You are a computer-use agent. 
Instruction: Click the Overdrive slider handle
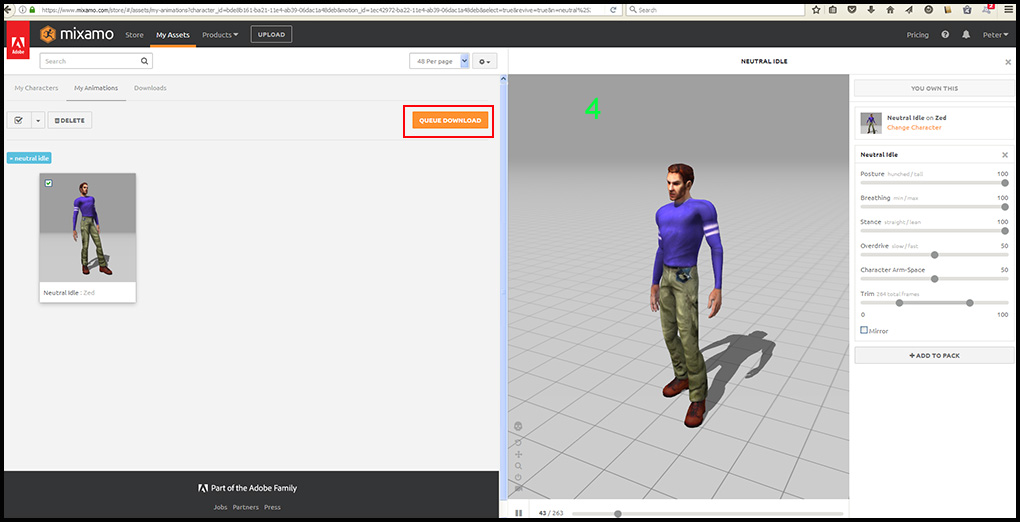click(935, 255)
